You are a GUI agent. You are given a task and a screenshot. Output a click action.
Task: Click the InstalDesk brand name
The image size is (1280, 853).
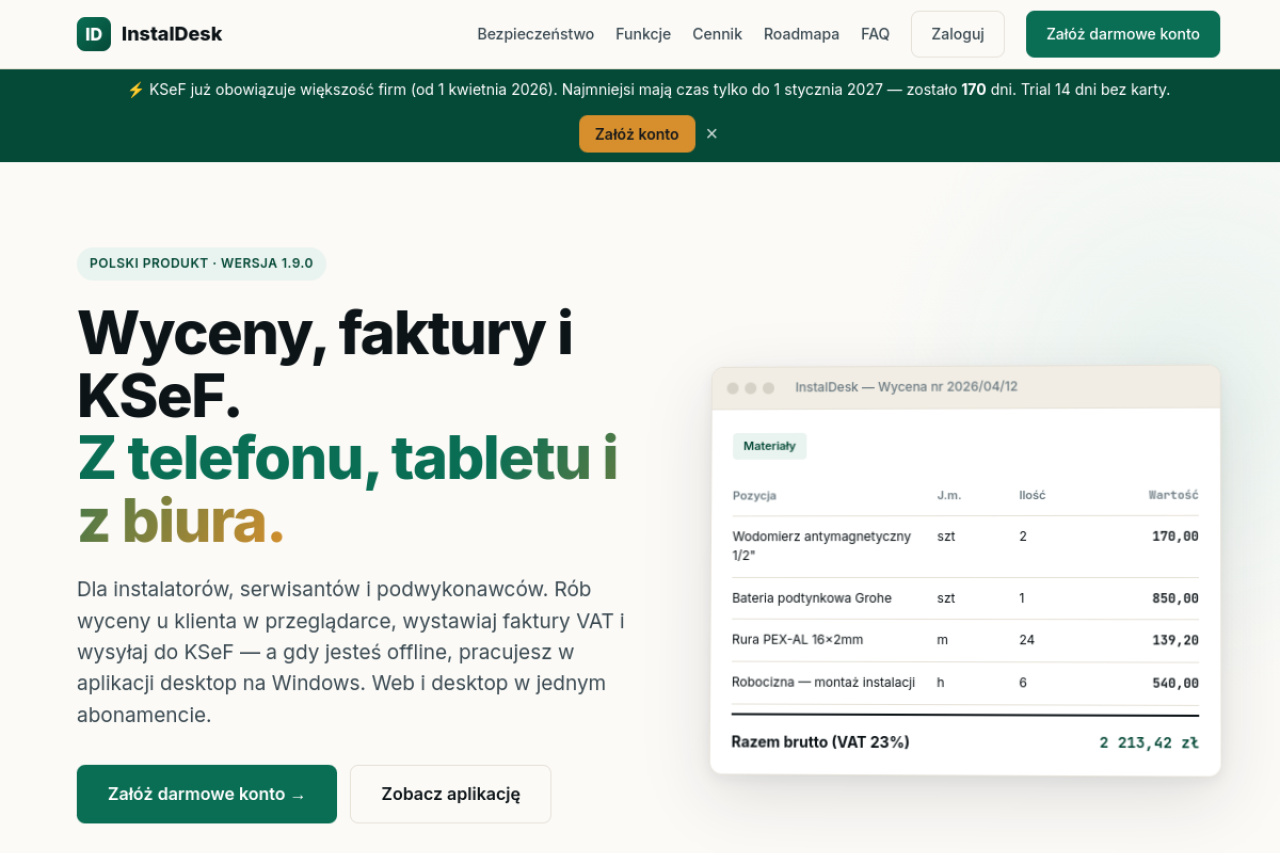pos(172,34)
